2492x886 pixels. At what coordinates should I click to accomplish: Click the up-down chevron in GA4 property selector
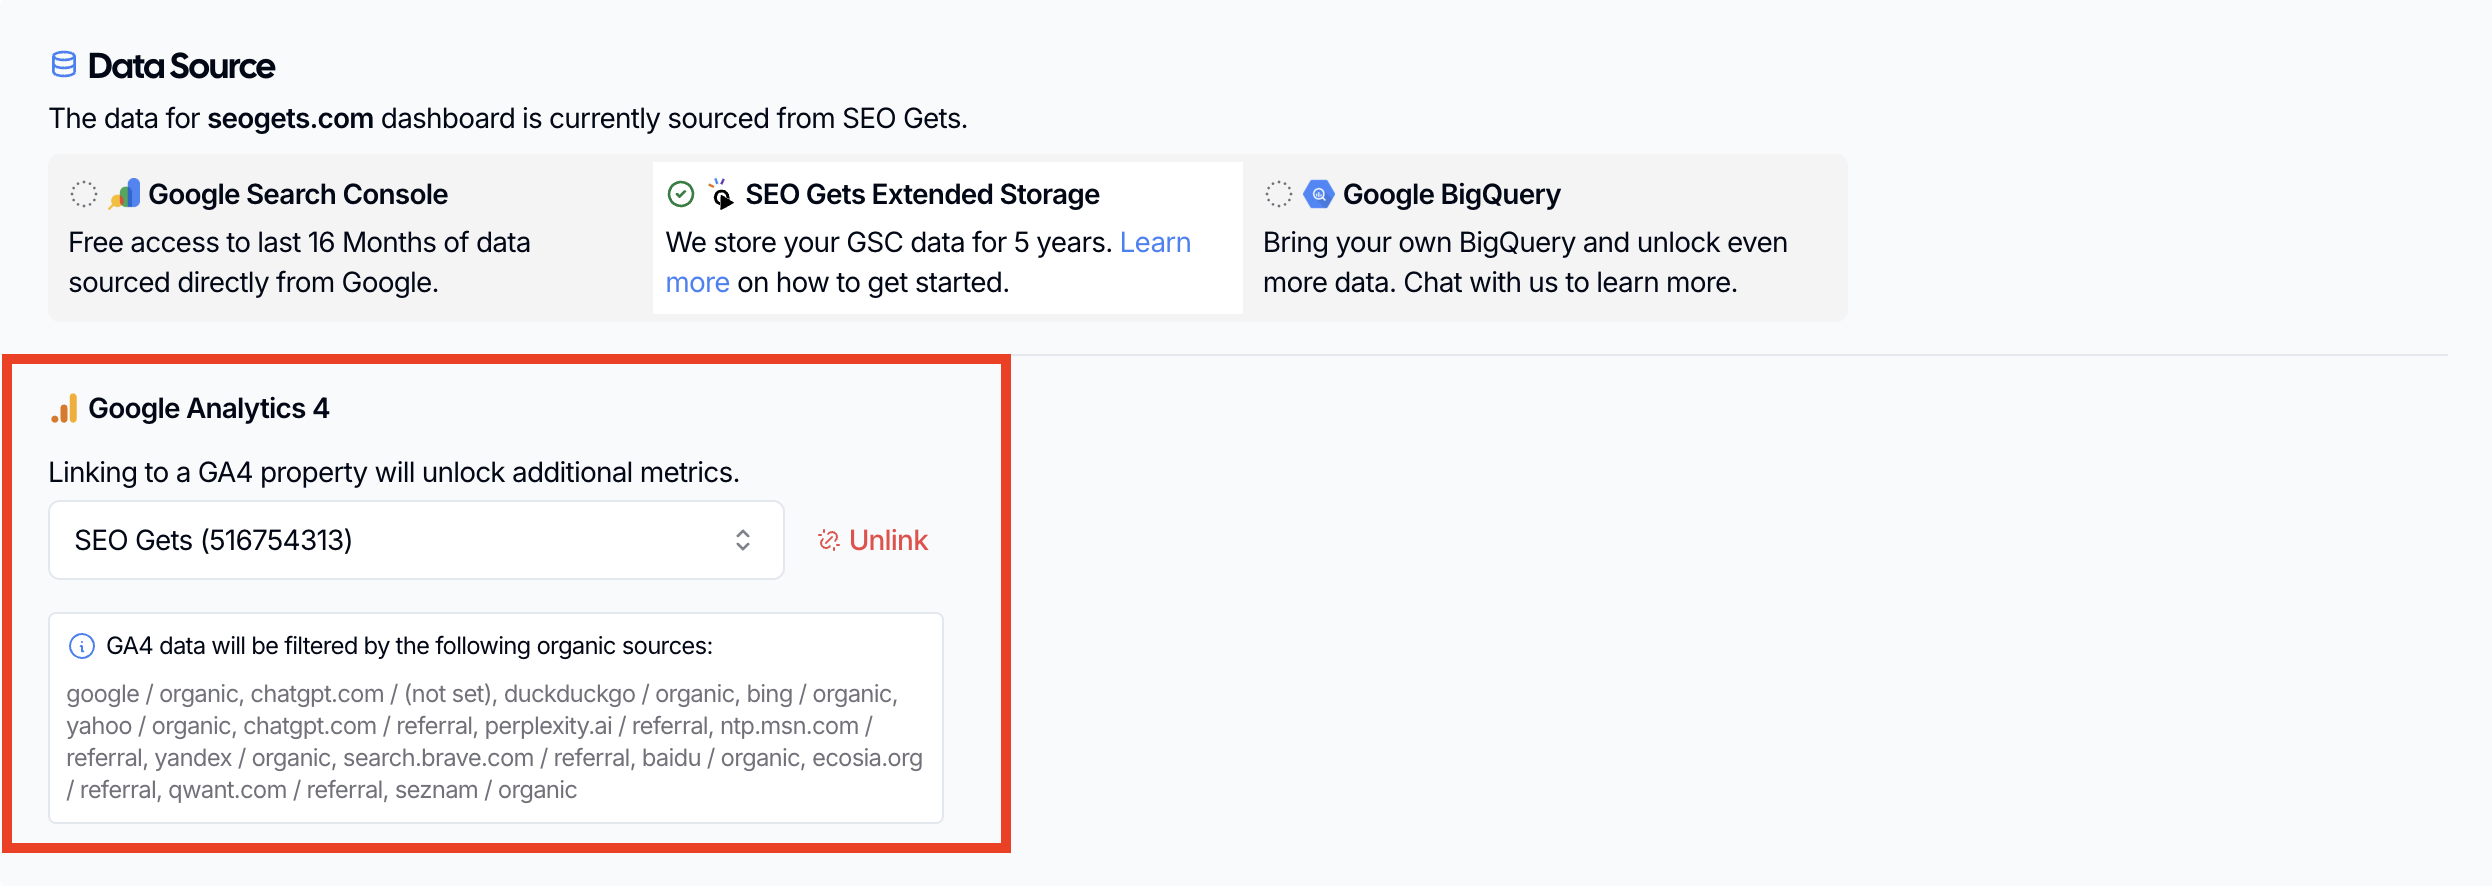click(x=743, y=540)
